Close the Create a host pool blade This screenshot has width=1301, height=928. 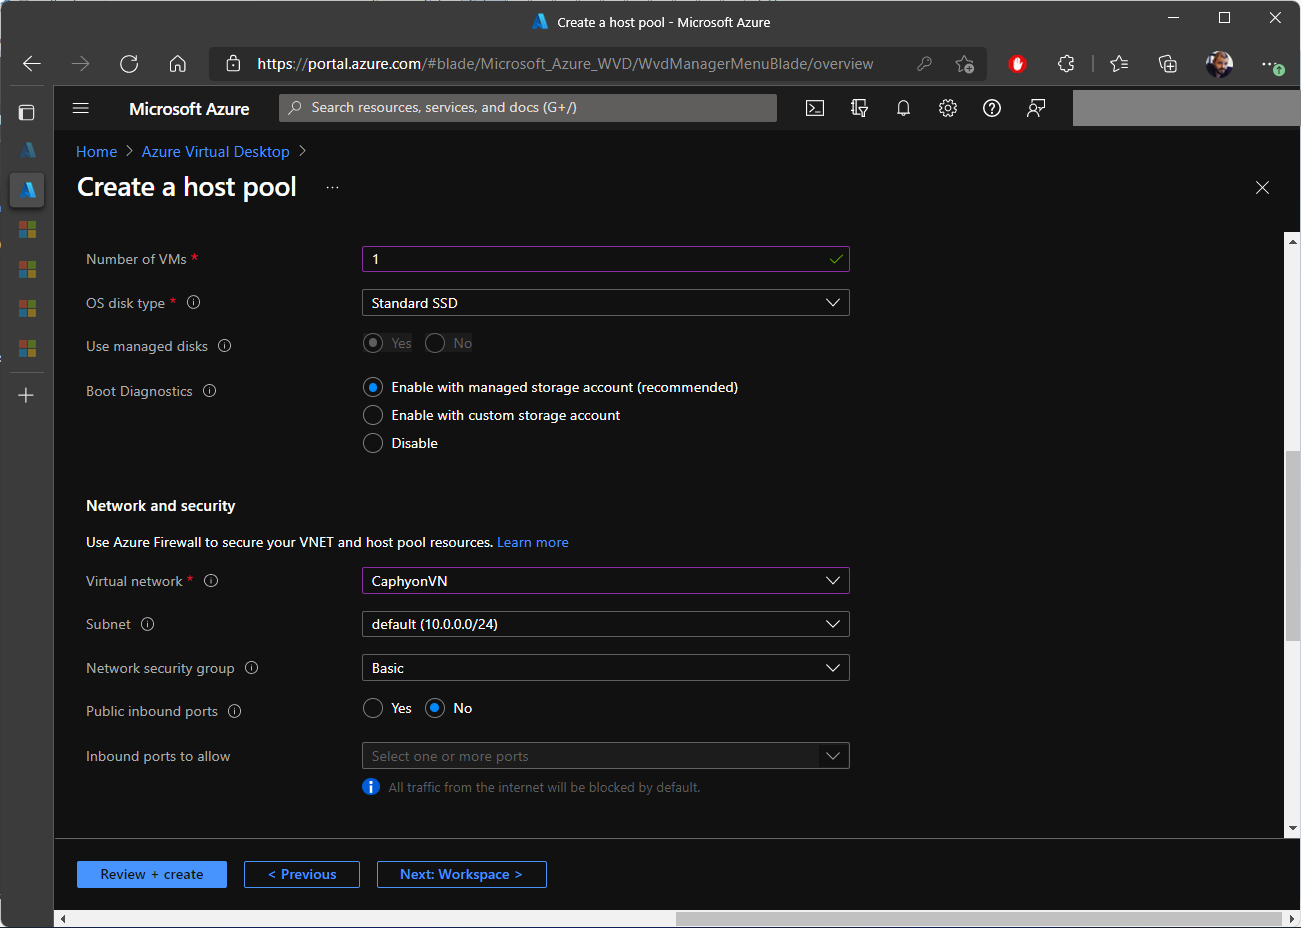[x=1262, y=187]
